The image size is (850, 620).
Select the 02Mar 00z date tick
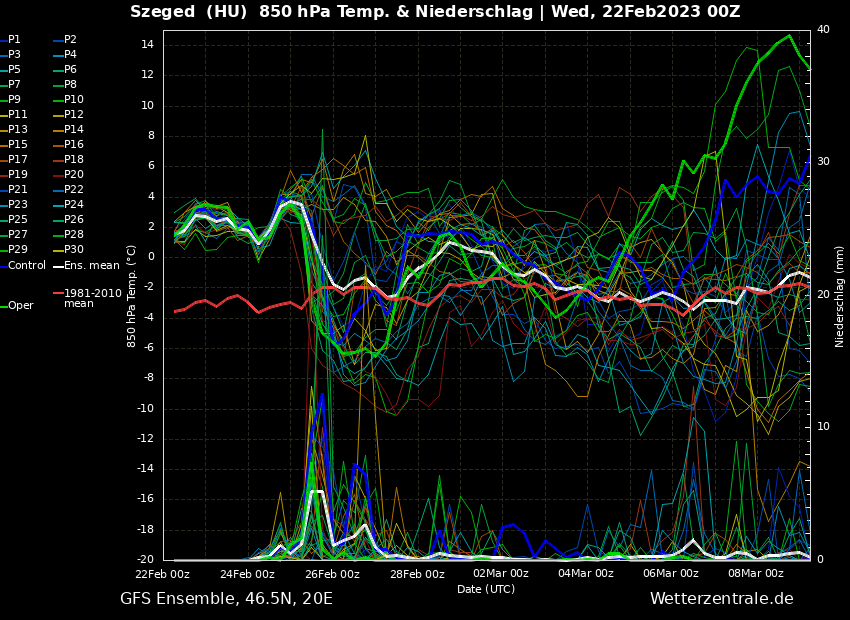(x=500, y=574)
